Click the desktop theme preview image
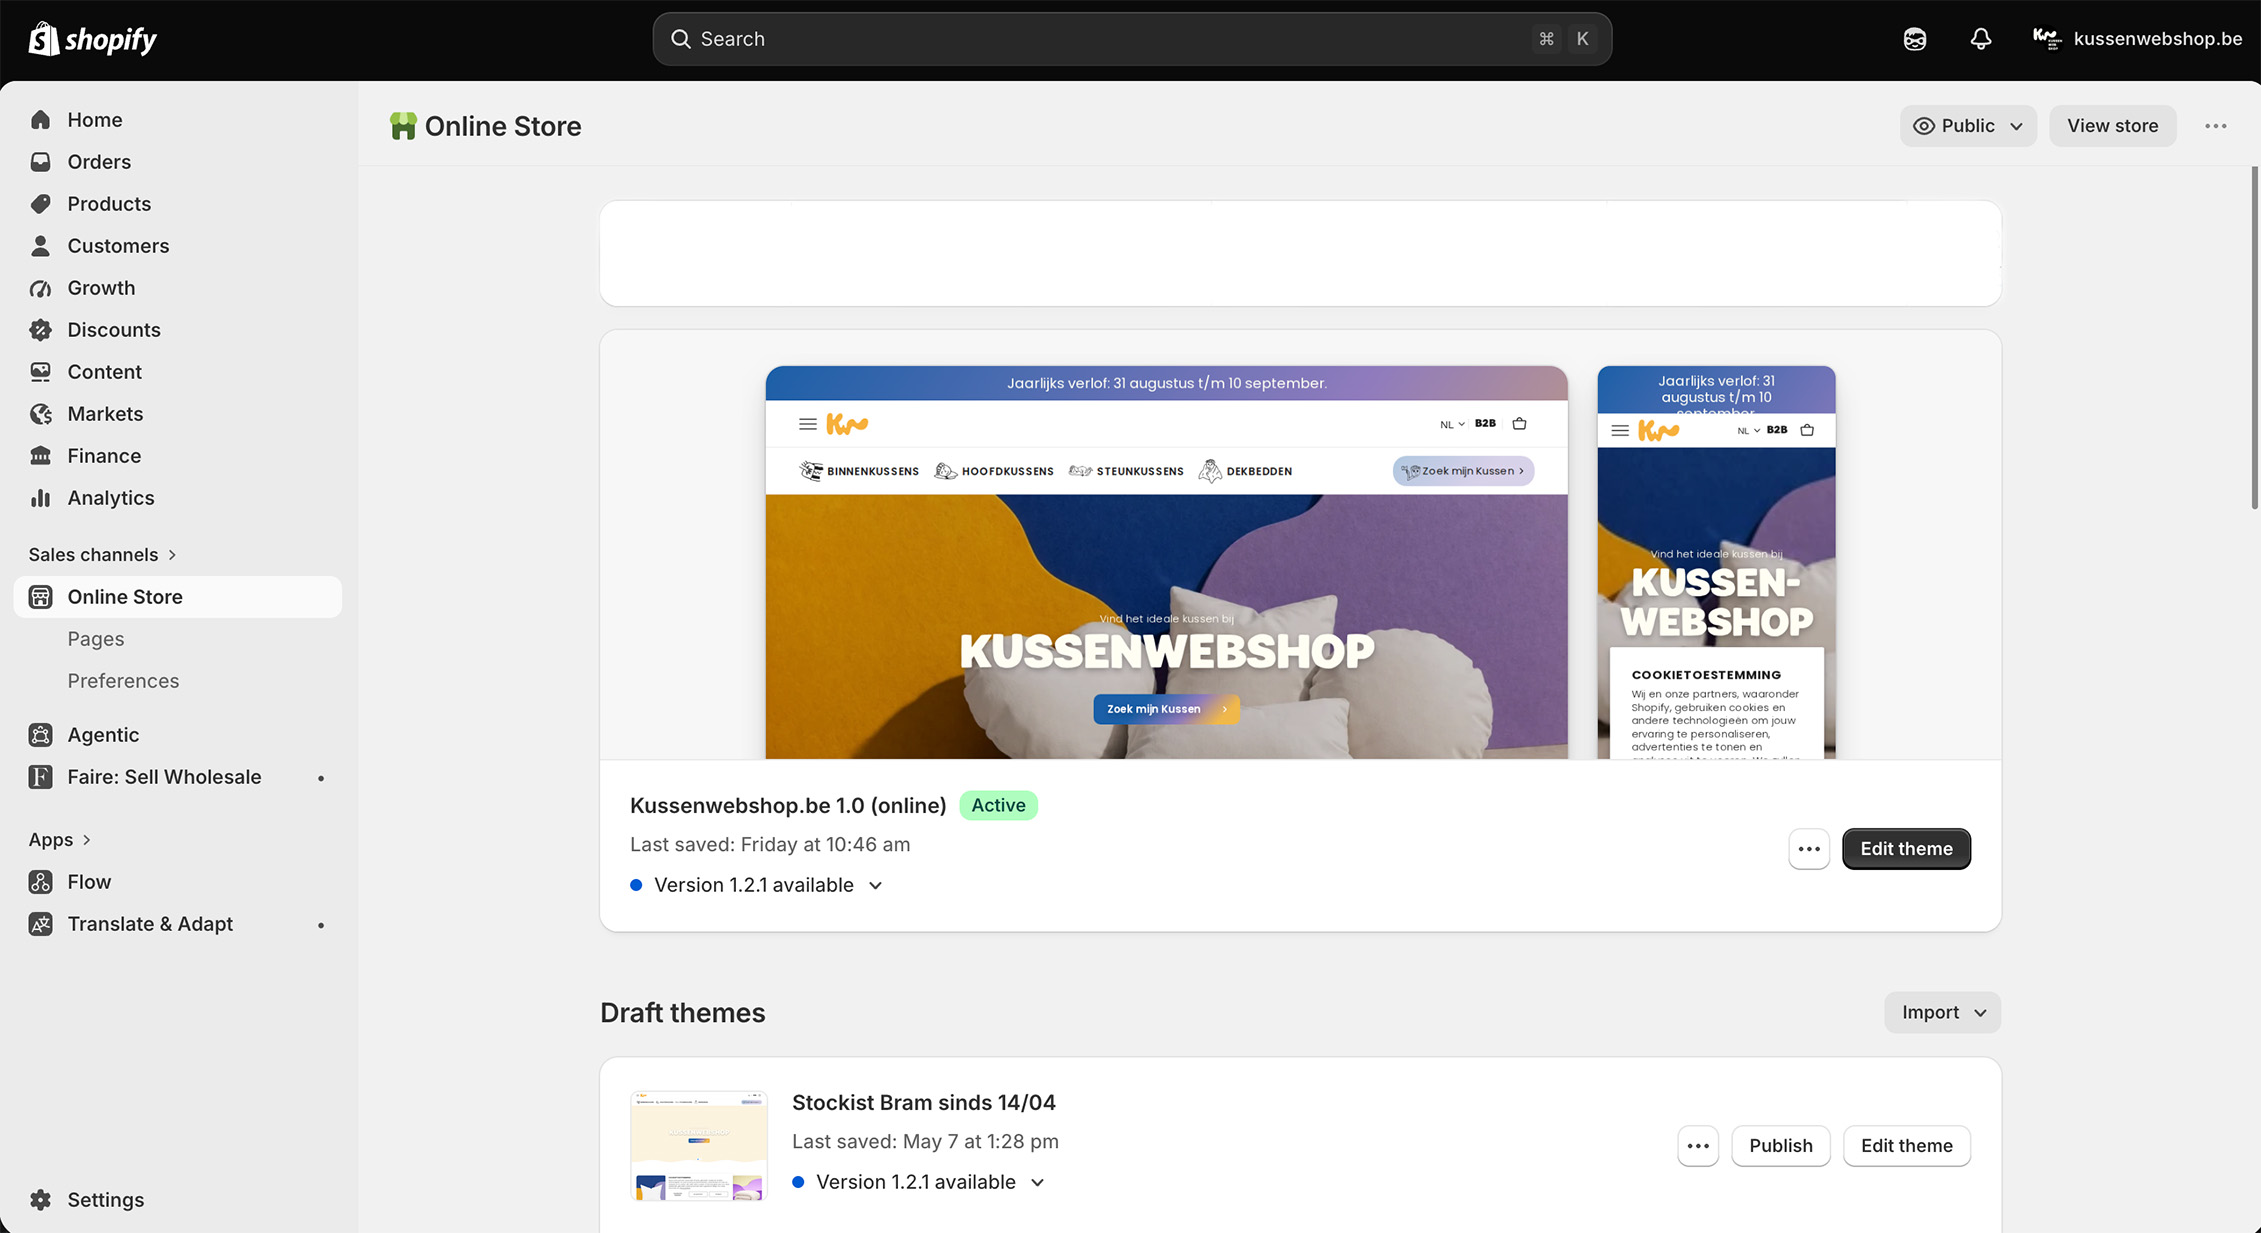This screenshot has height=1233, width=2261. [x=1166, y=562]
